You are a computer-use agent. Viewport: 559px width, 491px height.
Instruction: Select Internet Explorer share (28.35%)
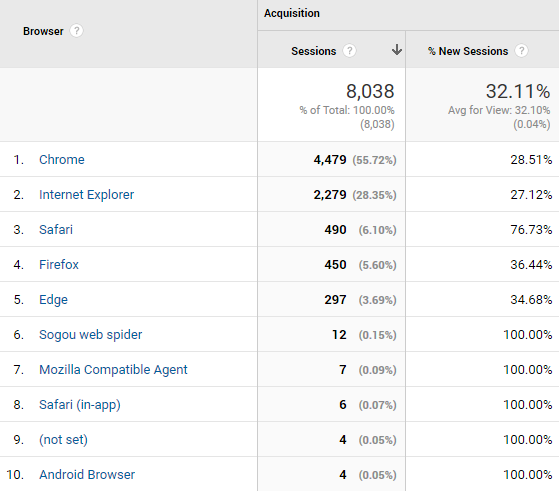click(374, 195)
